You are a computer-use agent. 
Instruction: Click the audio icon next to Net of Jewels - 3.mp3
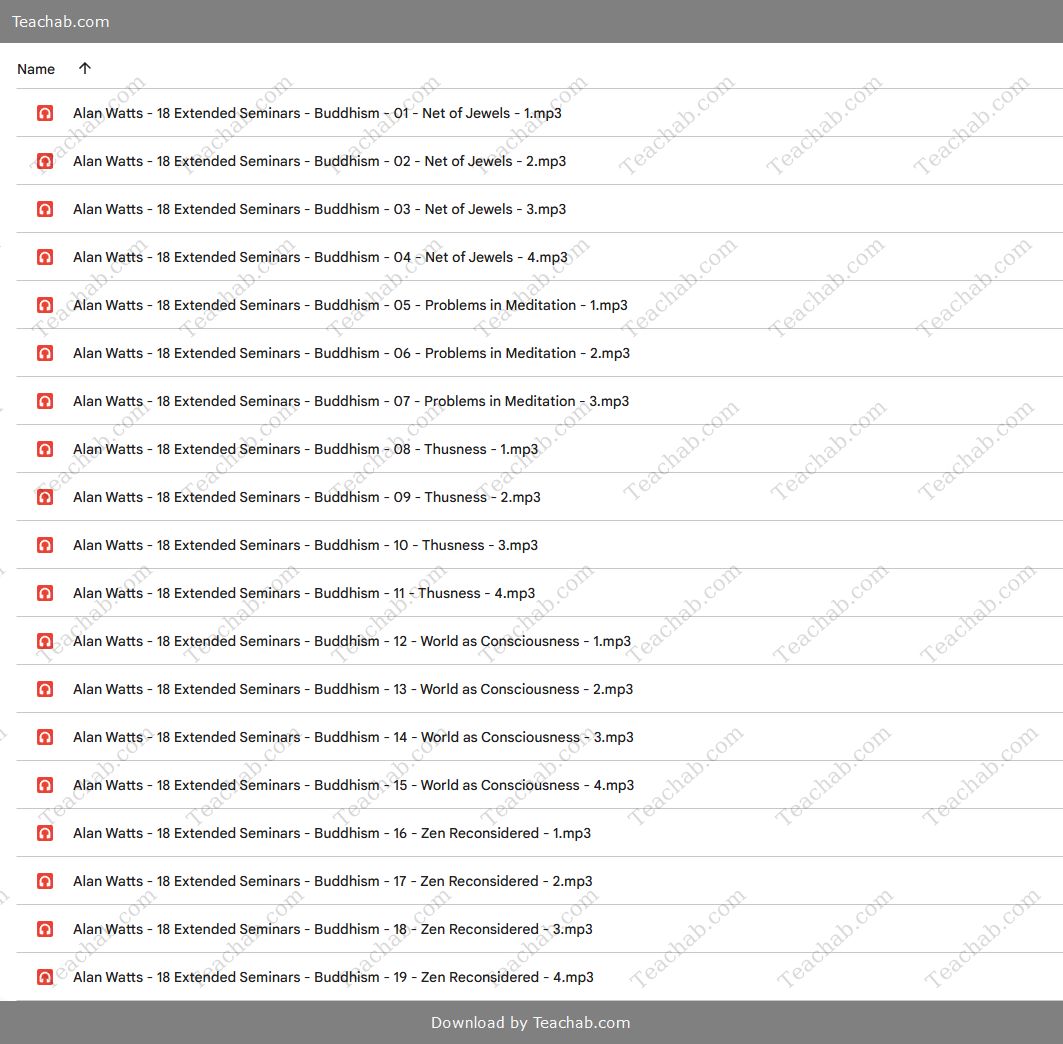pyautogui.click(x=45, y=209)
